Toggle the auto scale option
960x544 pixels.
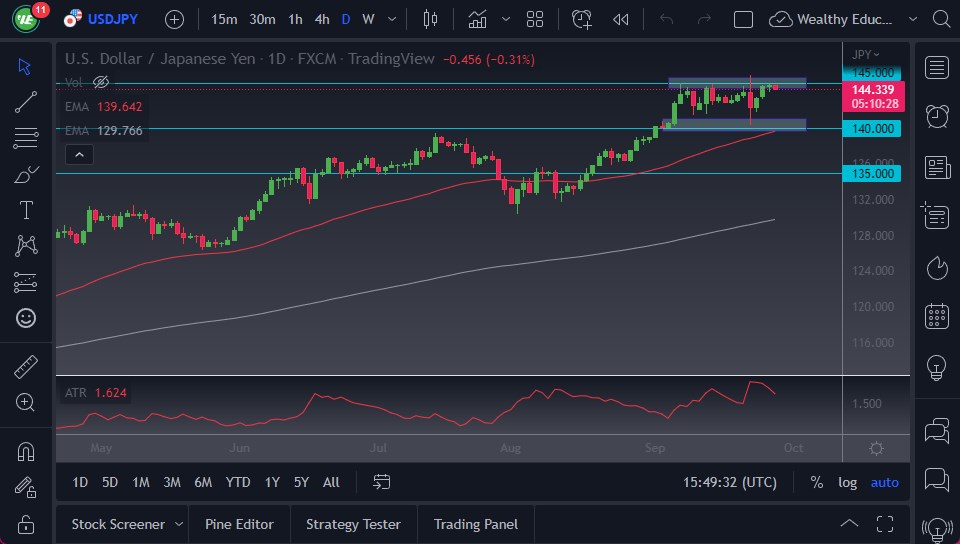tap(884, 482)
